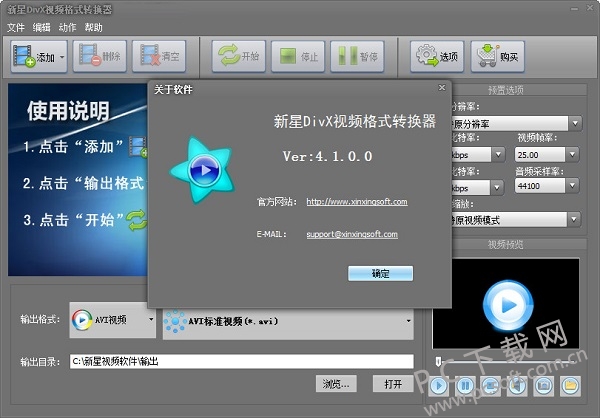Play the preview with the small play button
Screen dimensions: 600x418
point(439,385)
